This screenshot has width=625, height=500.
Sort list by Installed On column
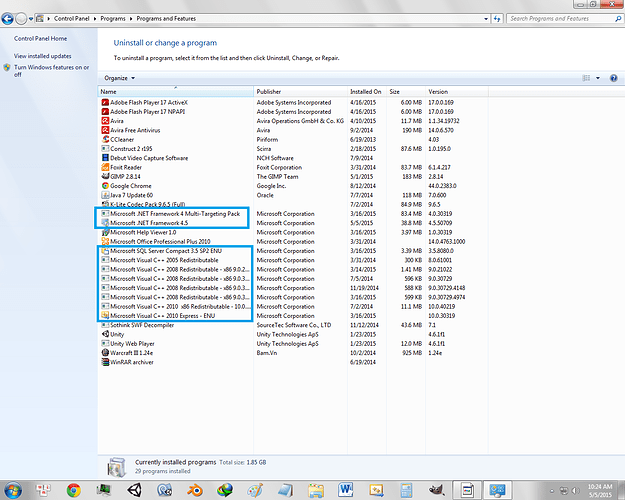click(x=367, y=92)
